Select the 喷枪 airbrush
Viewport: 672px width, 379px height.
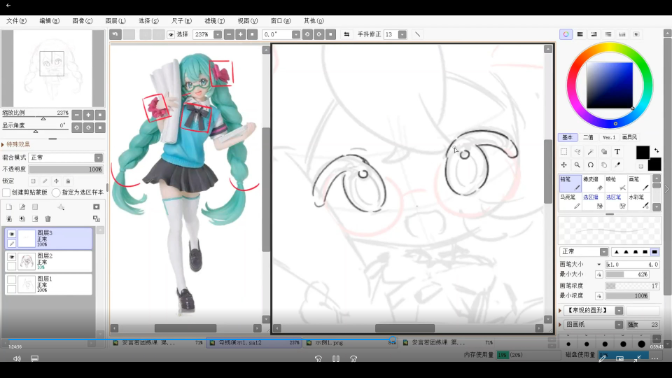coord(616,183)
